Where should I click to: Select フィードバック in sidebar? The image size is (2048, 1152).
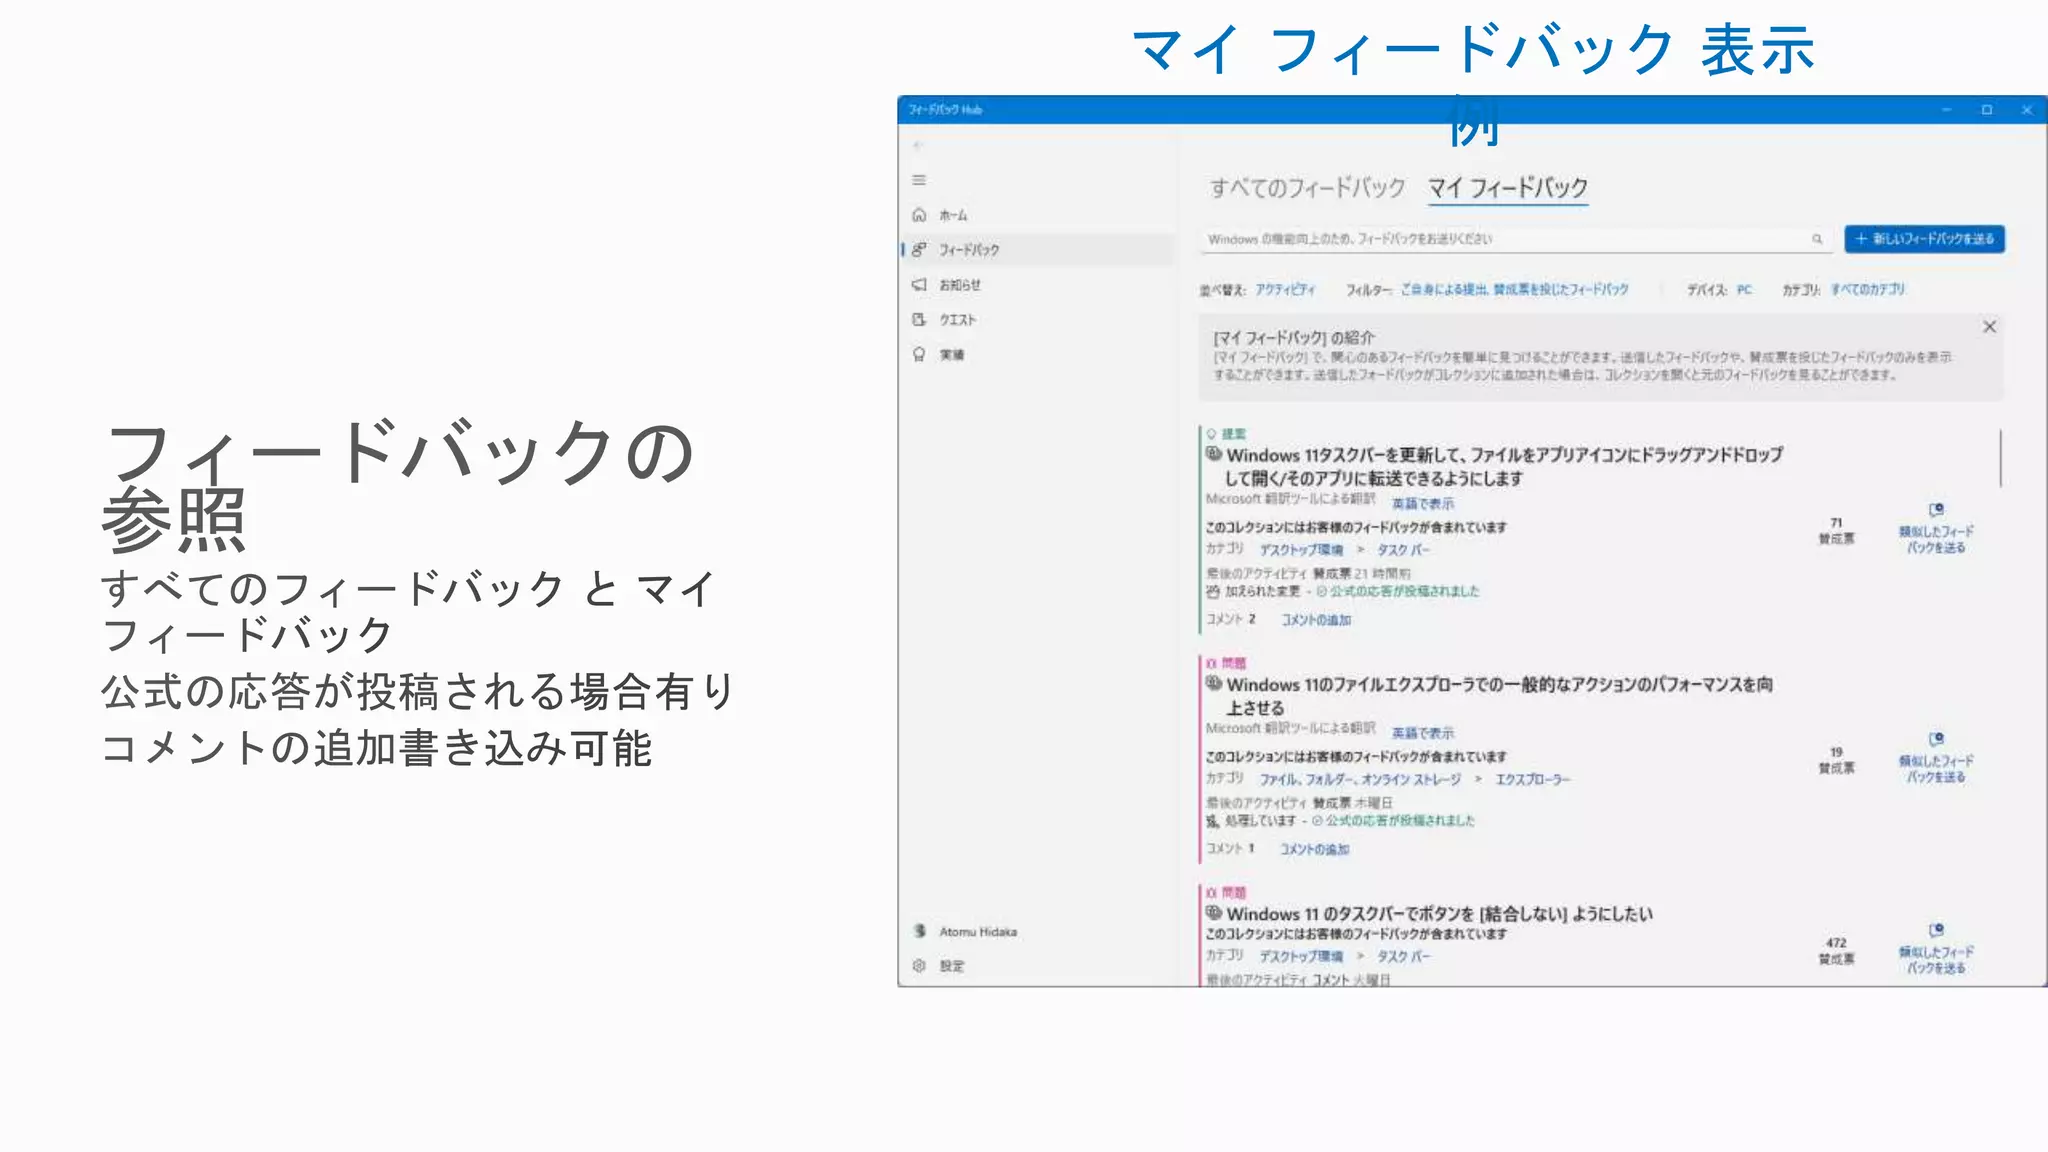1037,250
